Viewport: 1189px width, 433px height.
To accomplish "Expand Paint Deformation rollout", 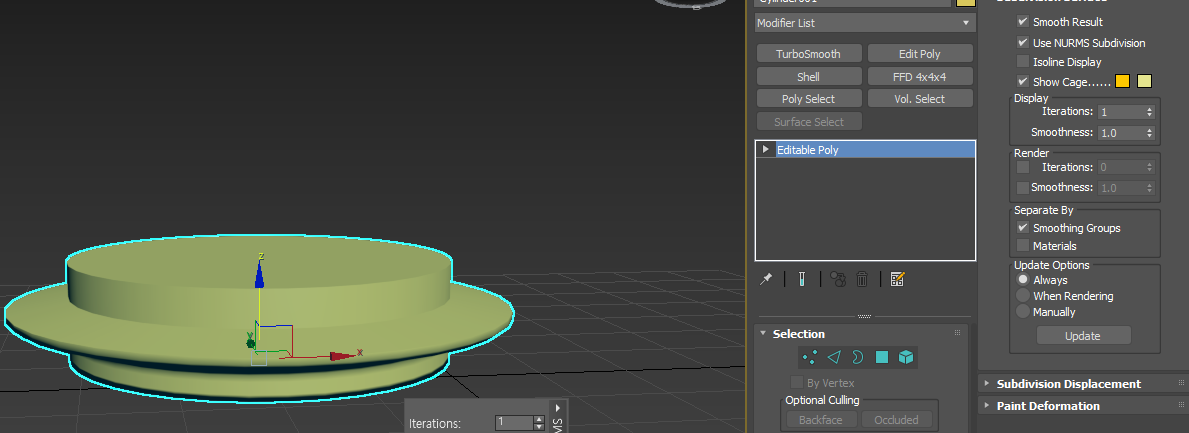I will point(987,406).
